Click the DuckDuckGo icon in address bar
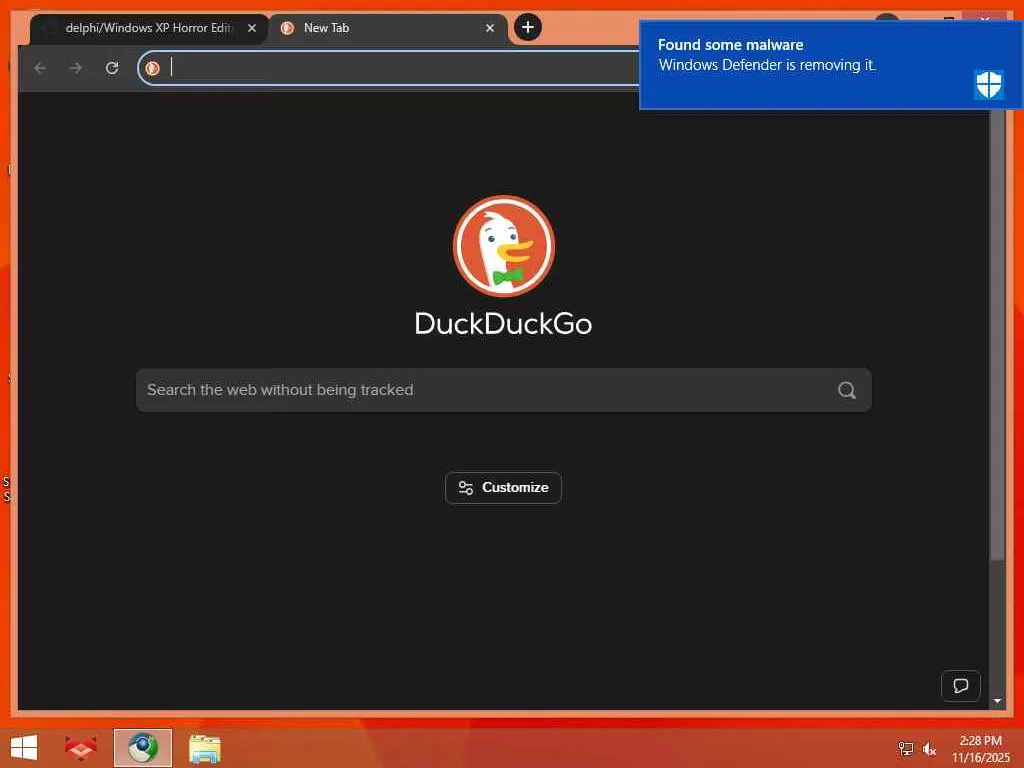The height and width of the screenshot is (768, 1024). [153, 68]
